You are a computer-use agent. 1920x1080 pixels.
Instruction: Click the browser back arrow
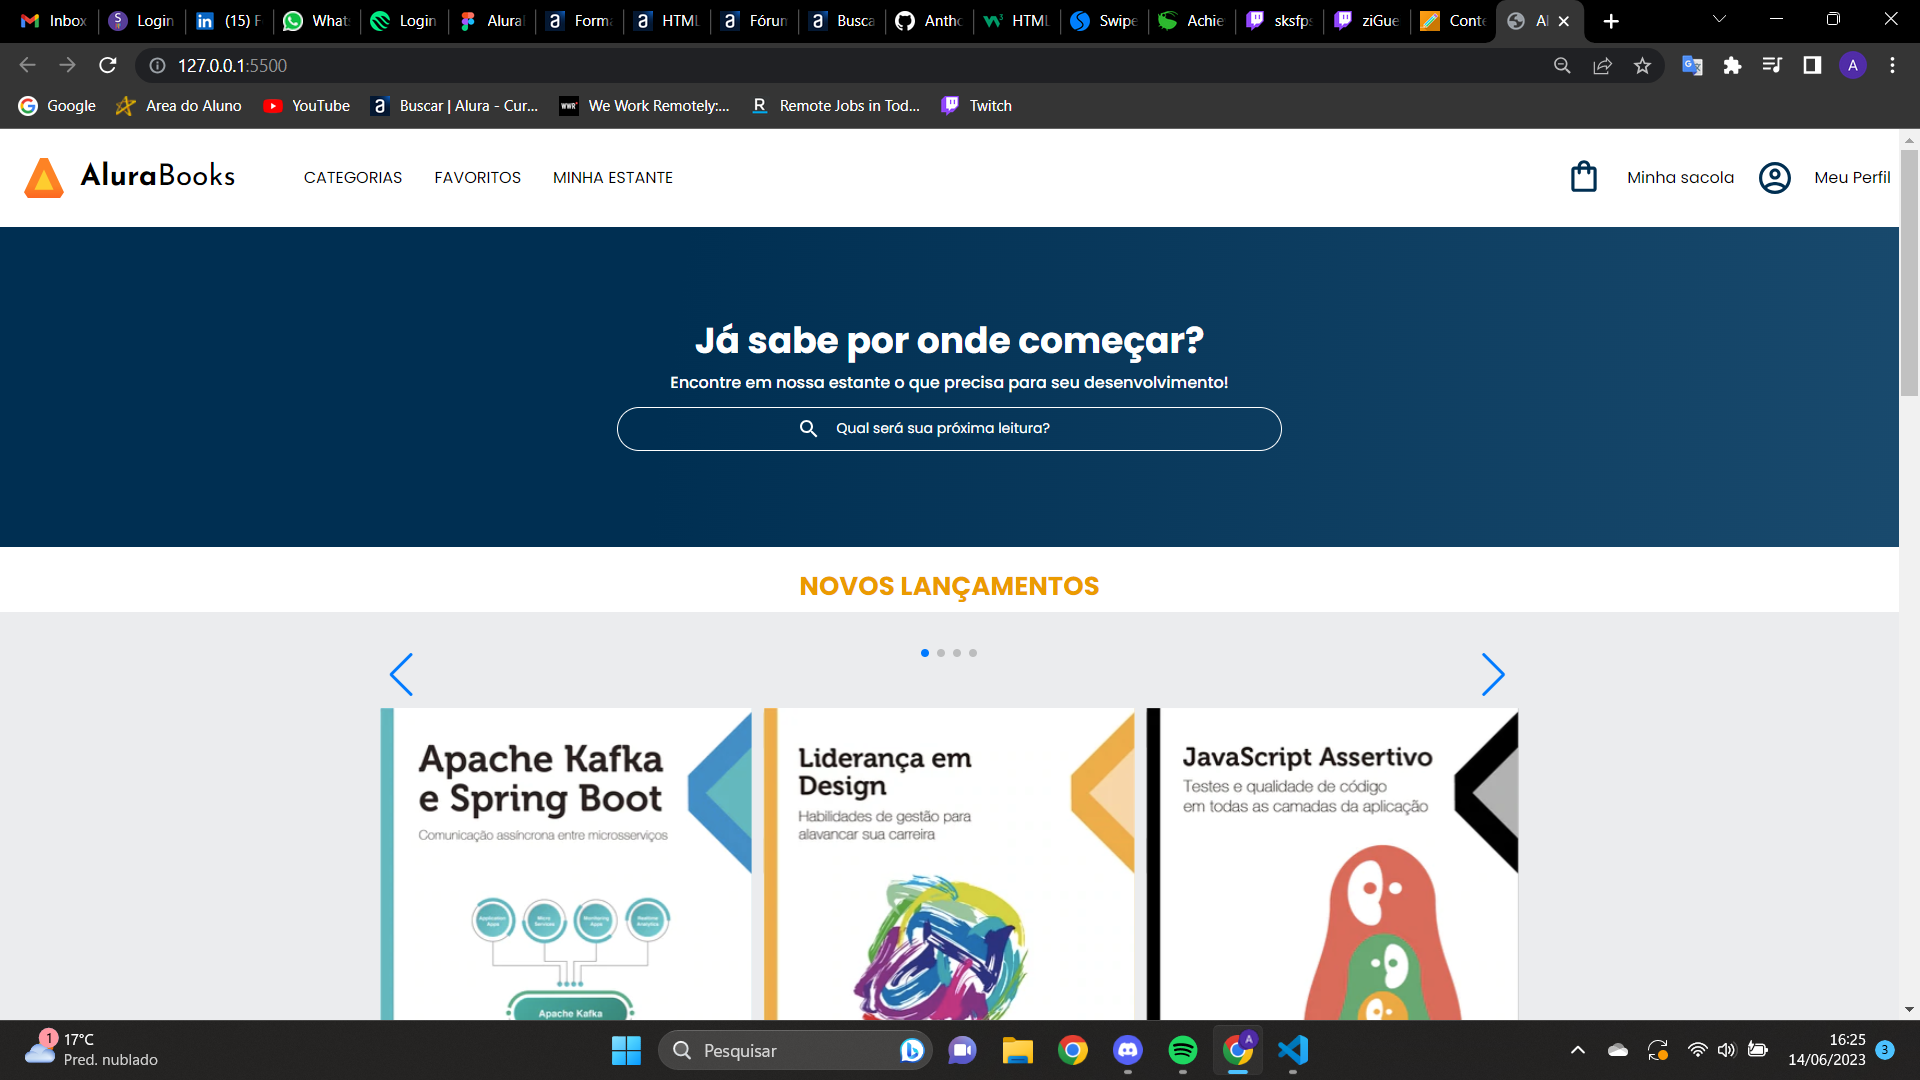(x=27, y=65)
